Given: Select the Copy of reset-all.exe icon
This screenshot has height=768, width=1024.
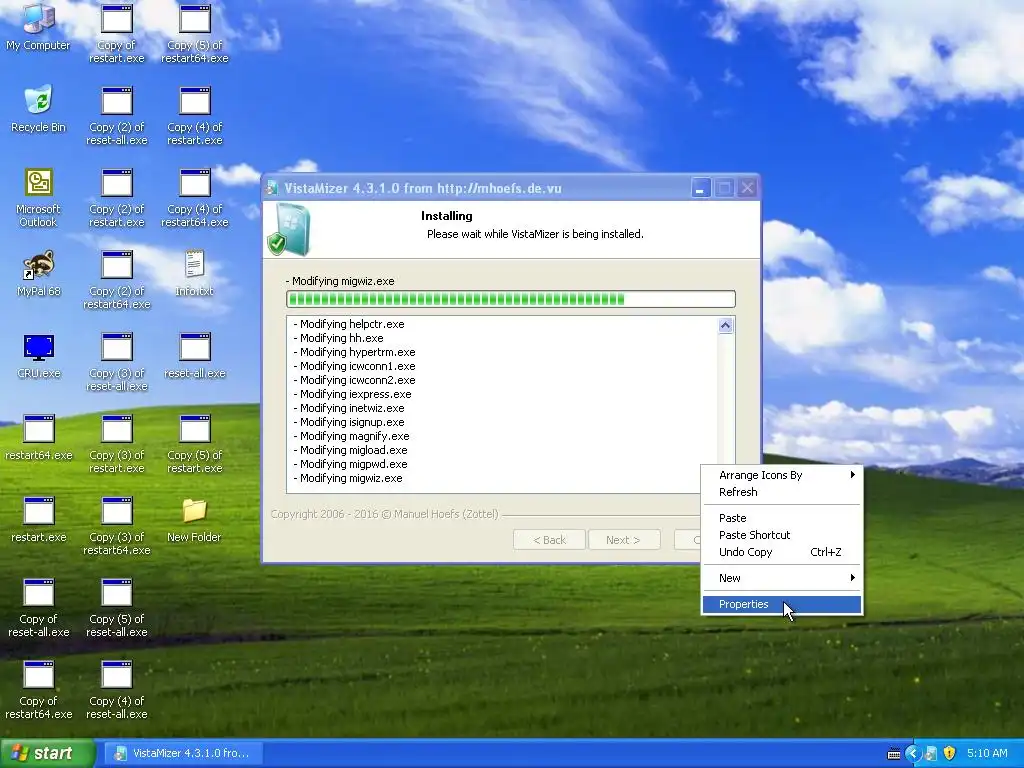Looking at the screenshot, I should tap(39, 607).
